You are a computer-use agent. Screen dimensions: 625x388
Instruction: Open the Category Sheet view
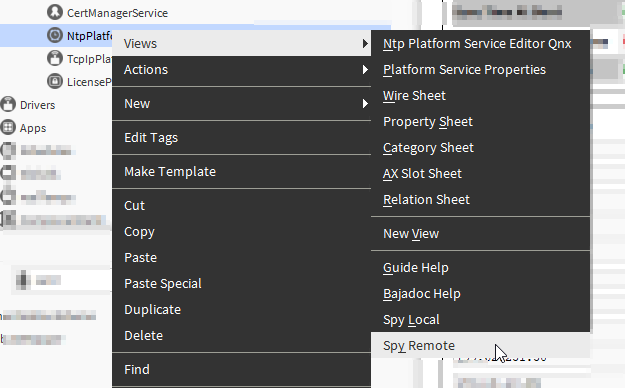480,148
